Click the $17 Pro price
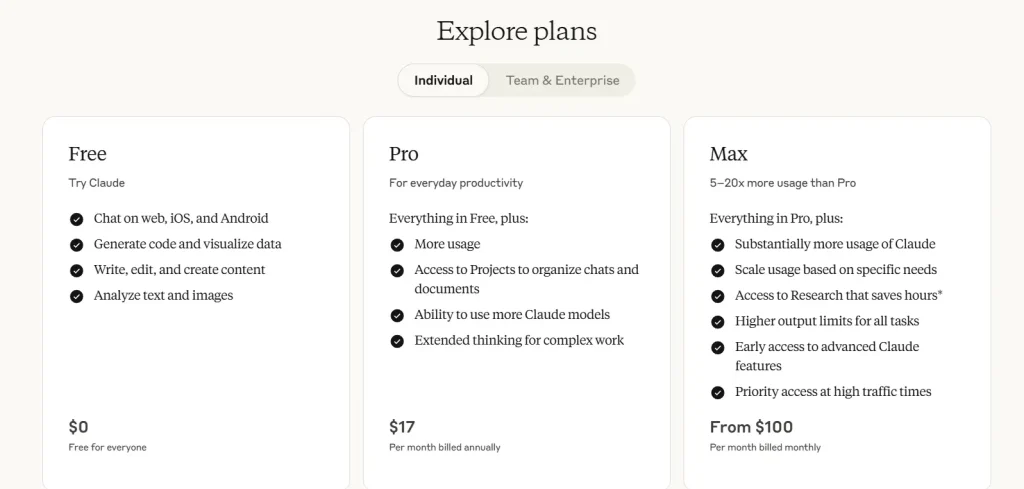Image resolution: width=1024 pixels, height=489 pixels. click(402, 427)
